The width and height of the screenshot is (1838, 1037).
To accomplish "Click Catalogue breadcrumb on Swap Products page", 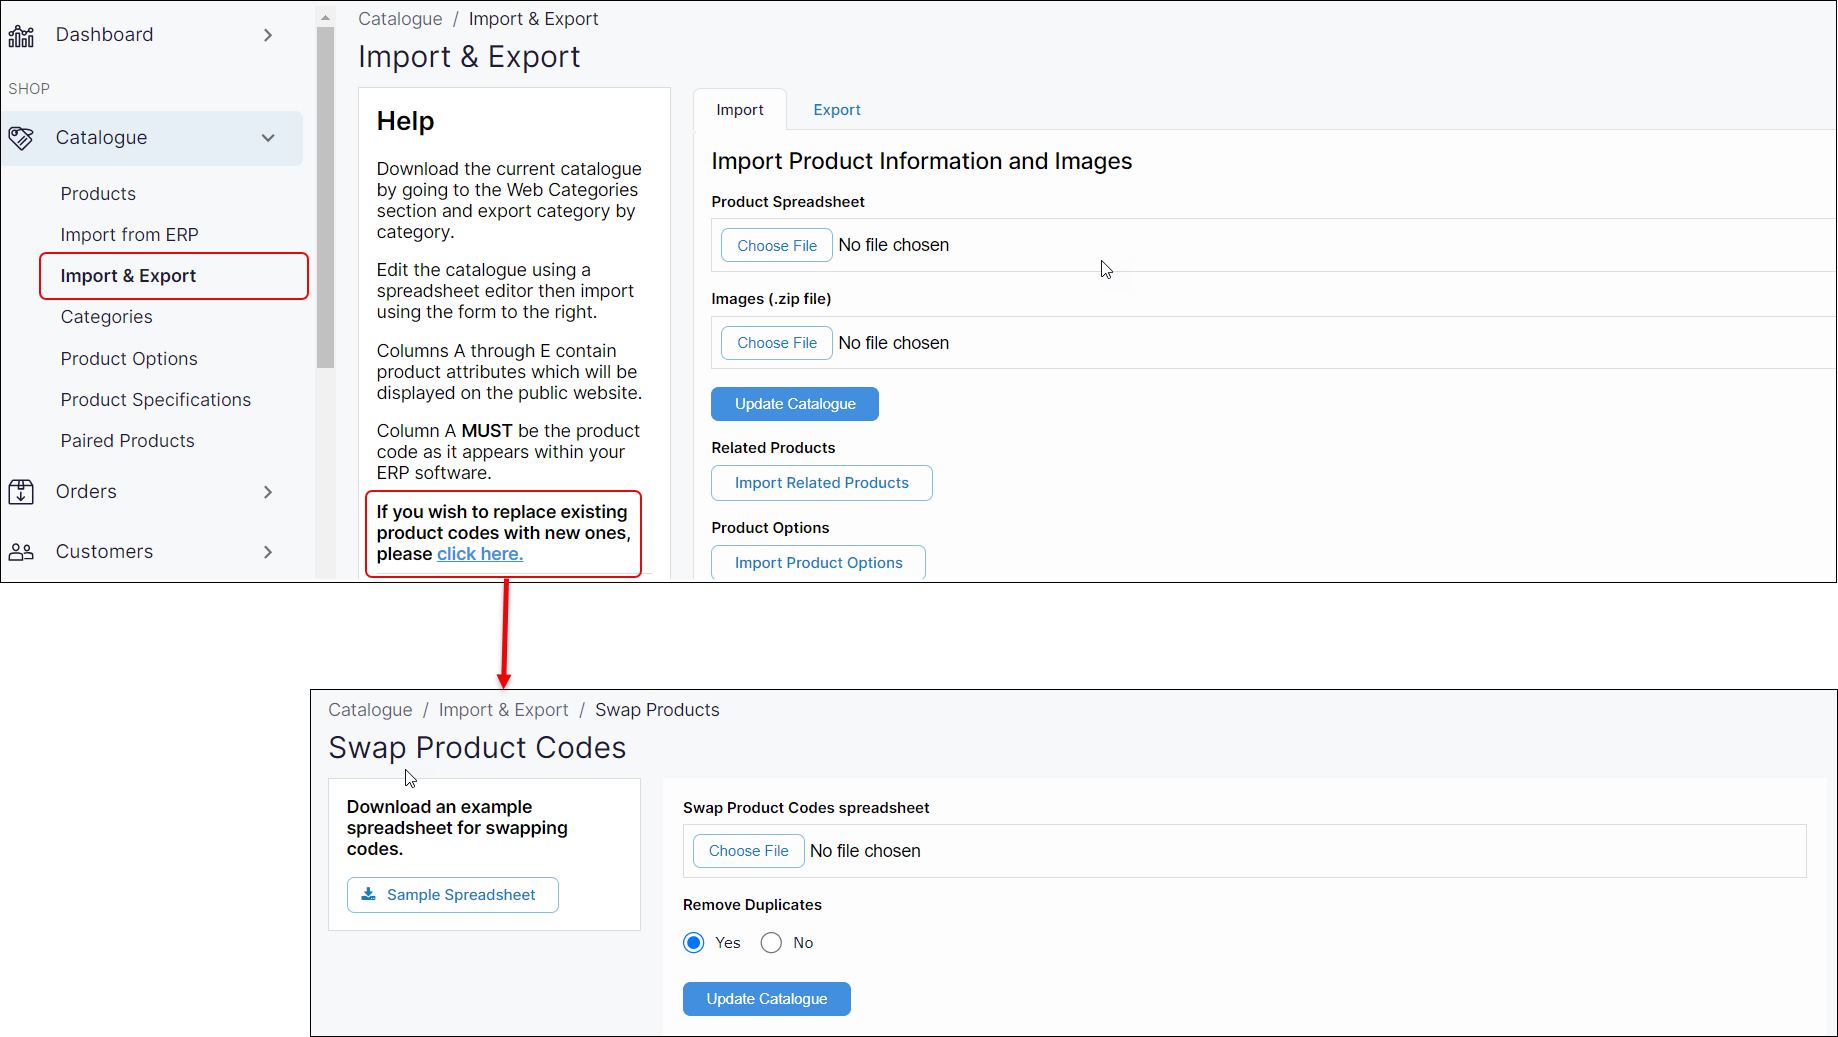I will [x=370, y=710].
